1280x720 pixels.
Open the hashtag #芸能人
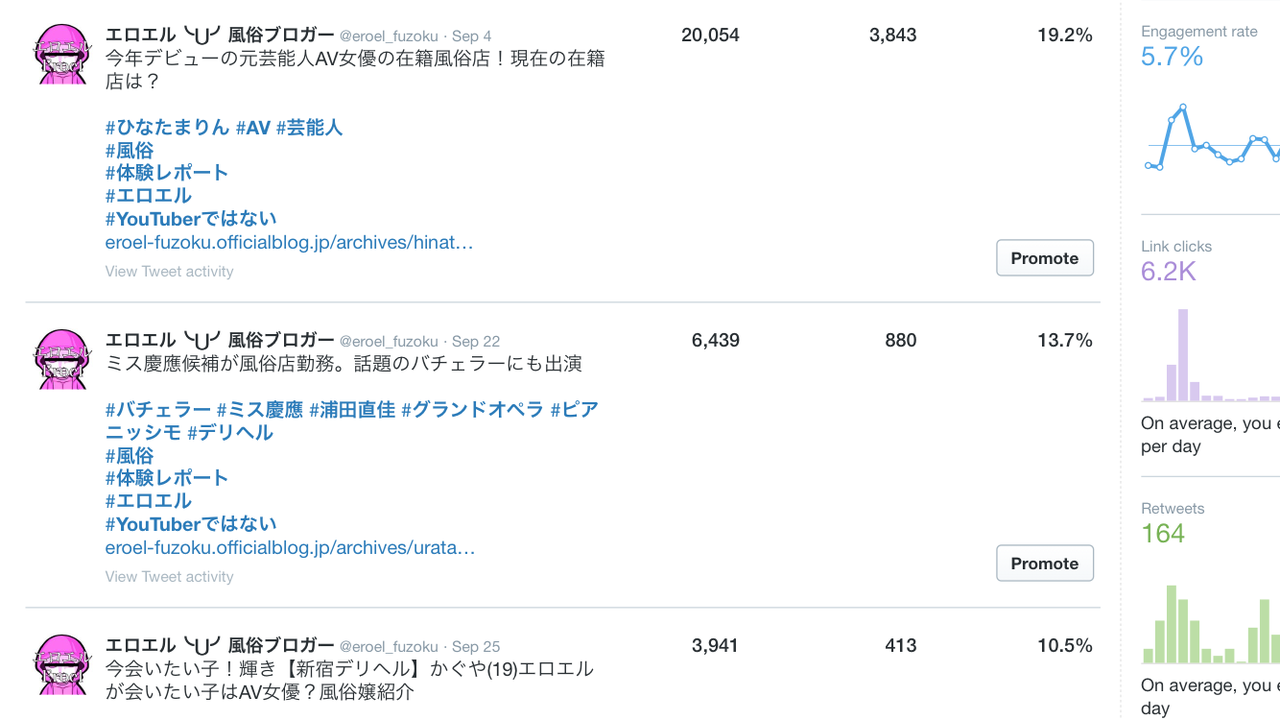[x=309, y=127]
